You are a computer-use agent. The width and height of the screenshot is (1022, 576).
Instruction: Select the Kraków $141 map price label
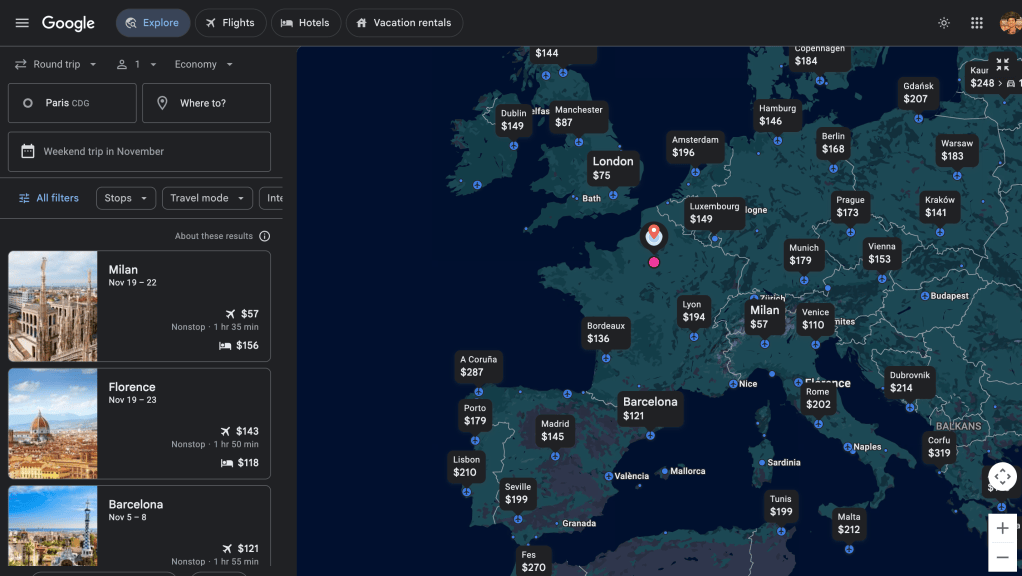[x=939, y=207]
